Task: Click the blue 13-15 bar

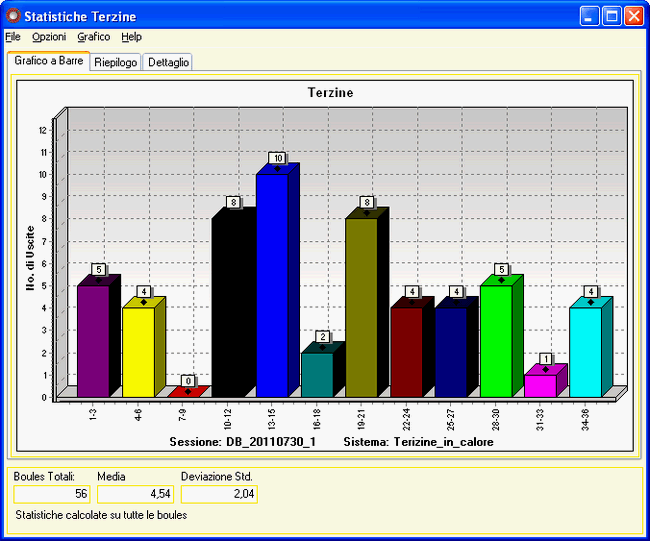Action: point(272,285)
